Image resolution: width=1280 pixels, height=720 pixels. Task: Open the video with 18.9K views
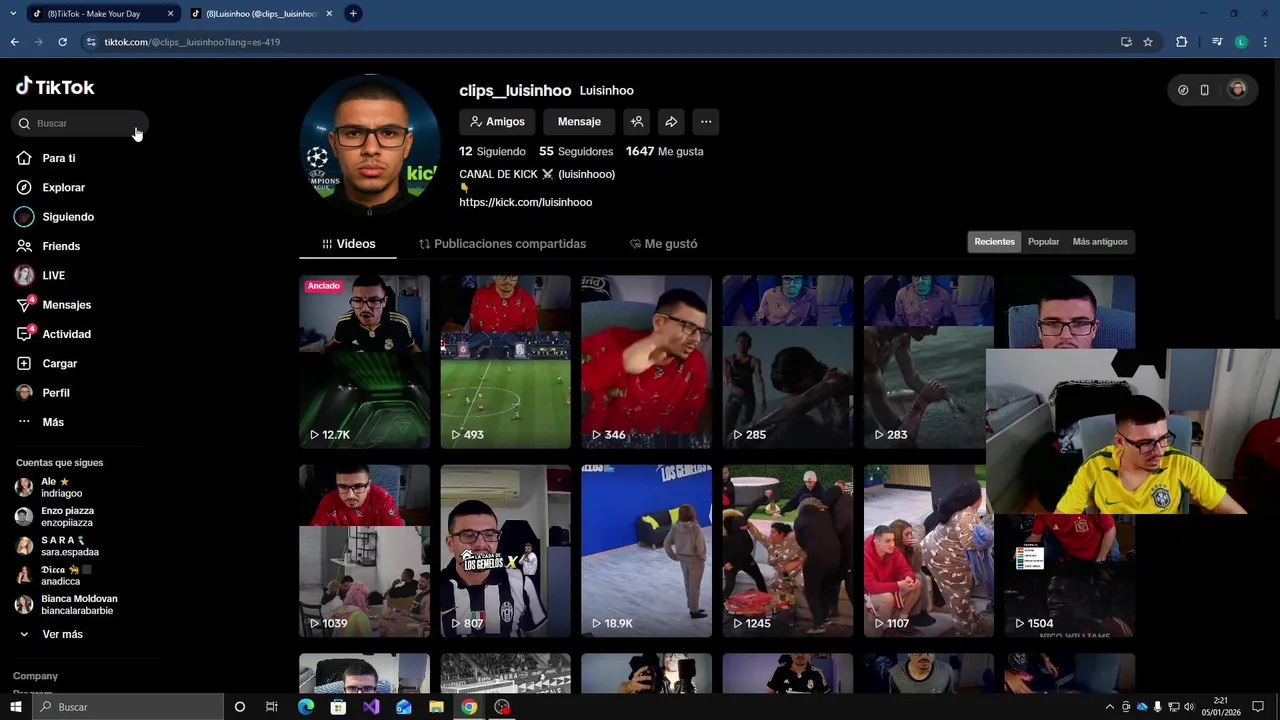[646, 551]
